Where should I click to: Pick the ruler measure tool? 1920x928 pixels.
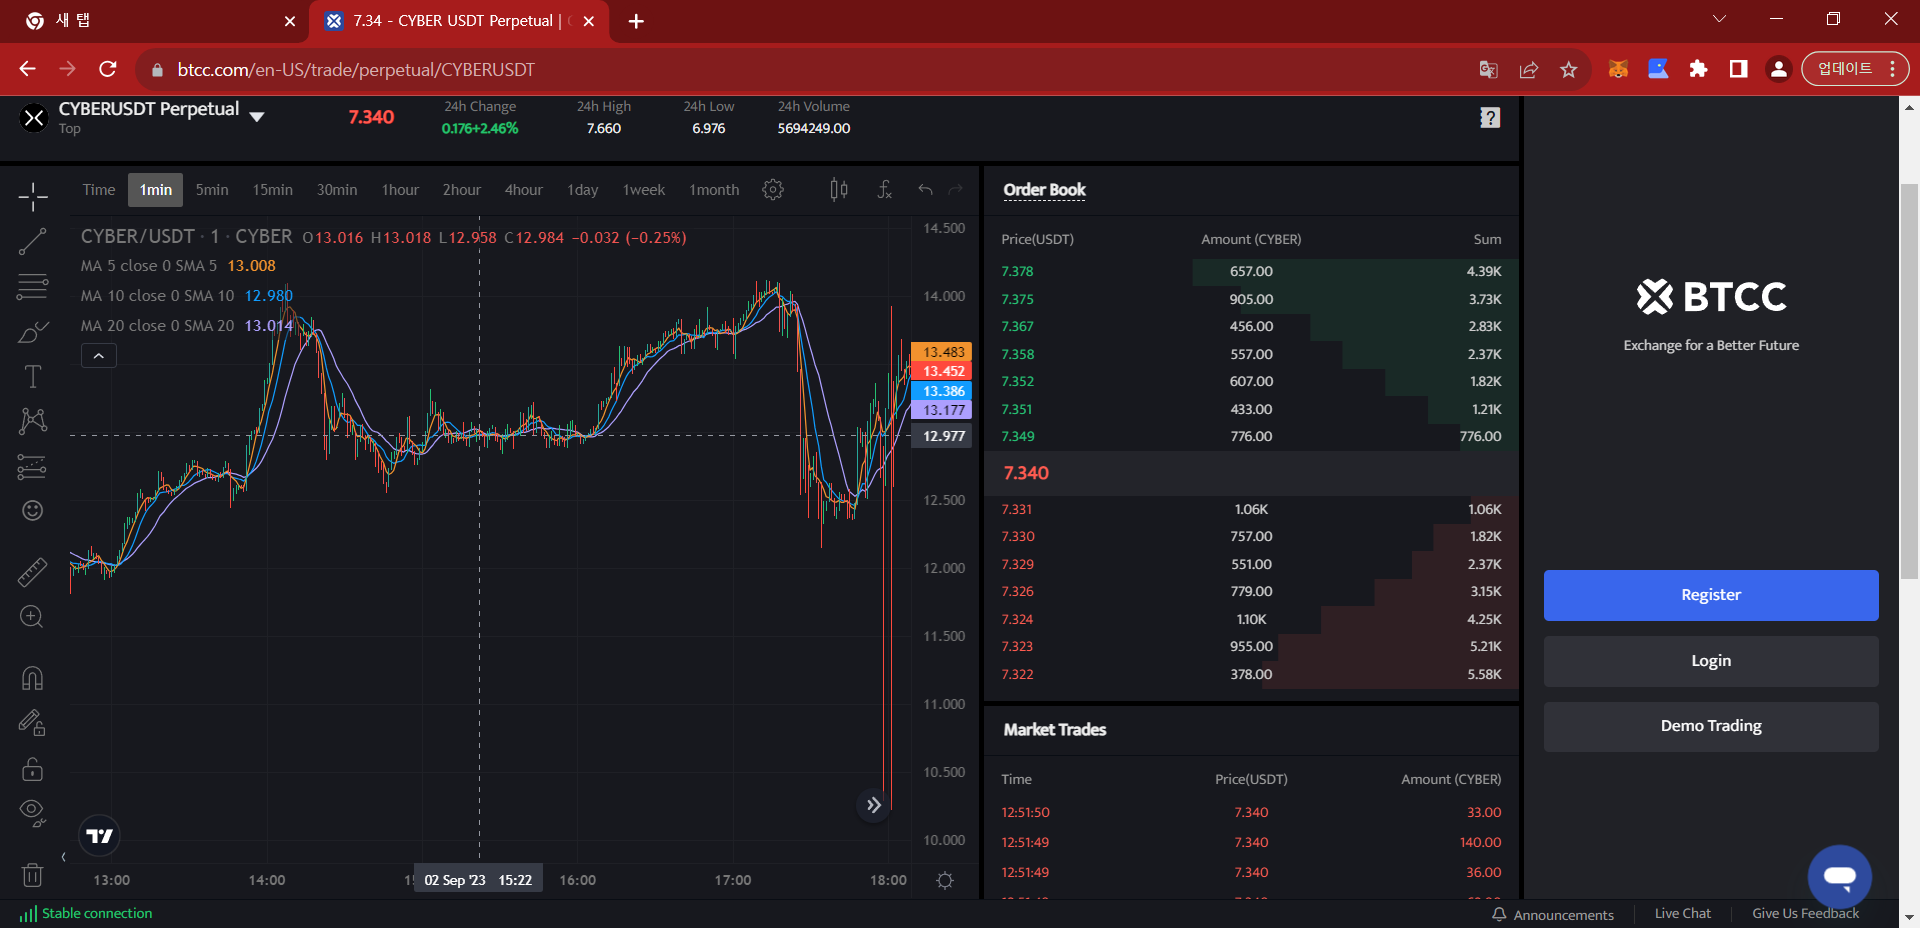tap(33, 572)
